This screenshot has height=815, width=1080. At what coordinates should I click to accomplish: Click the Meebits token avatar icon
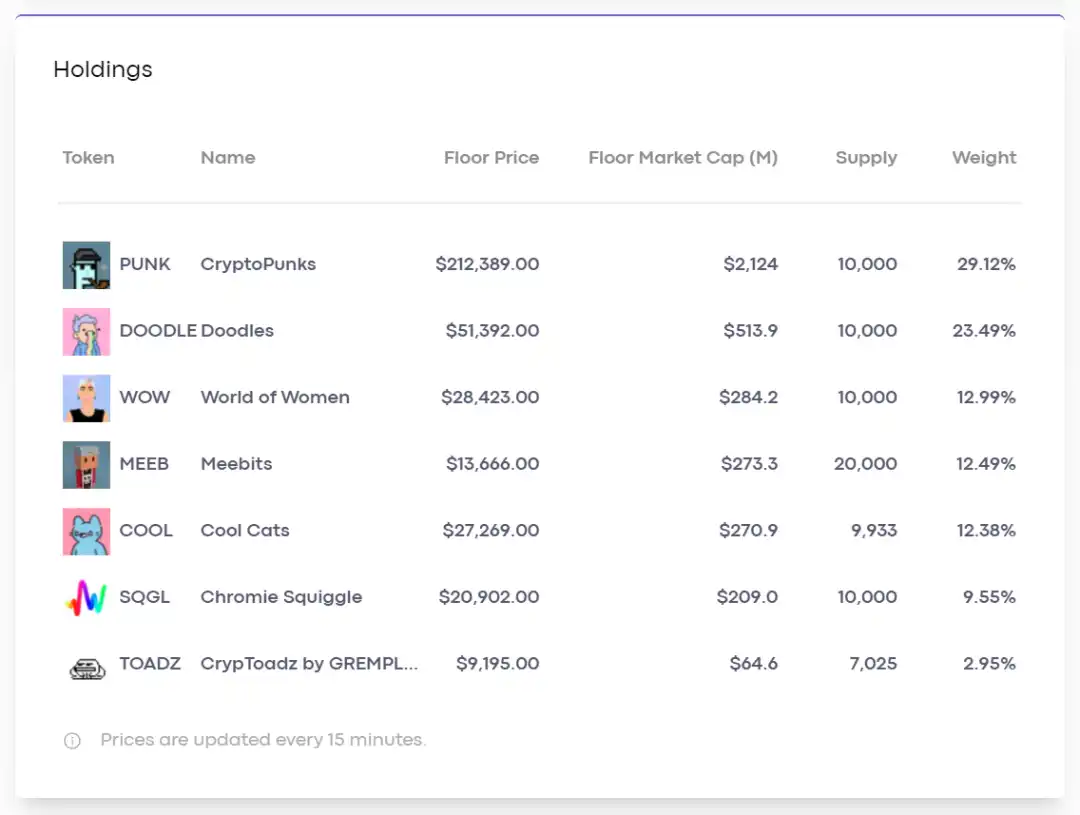click(86, 464)
